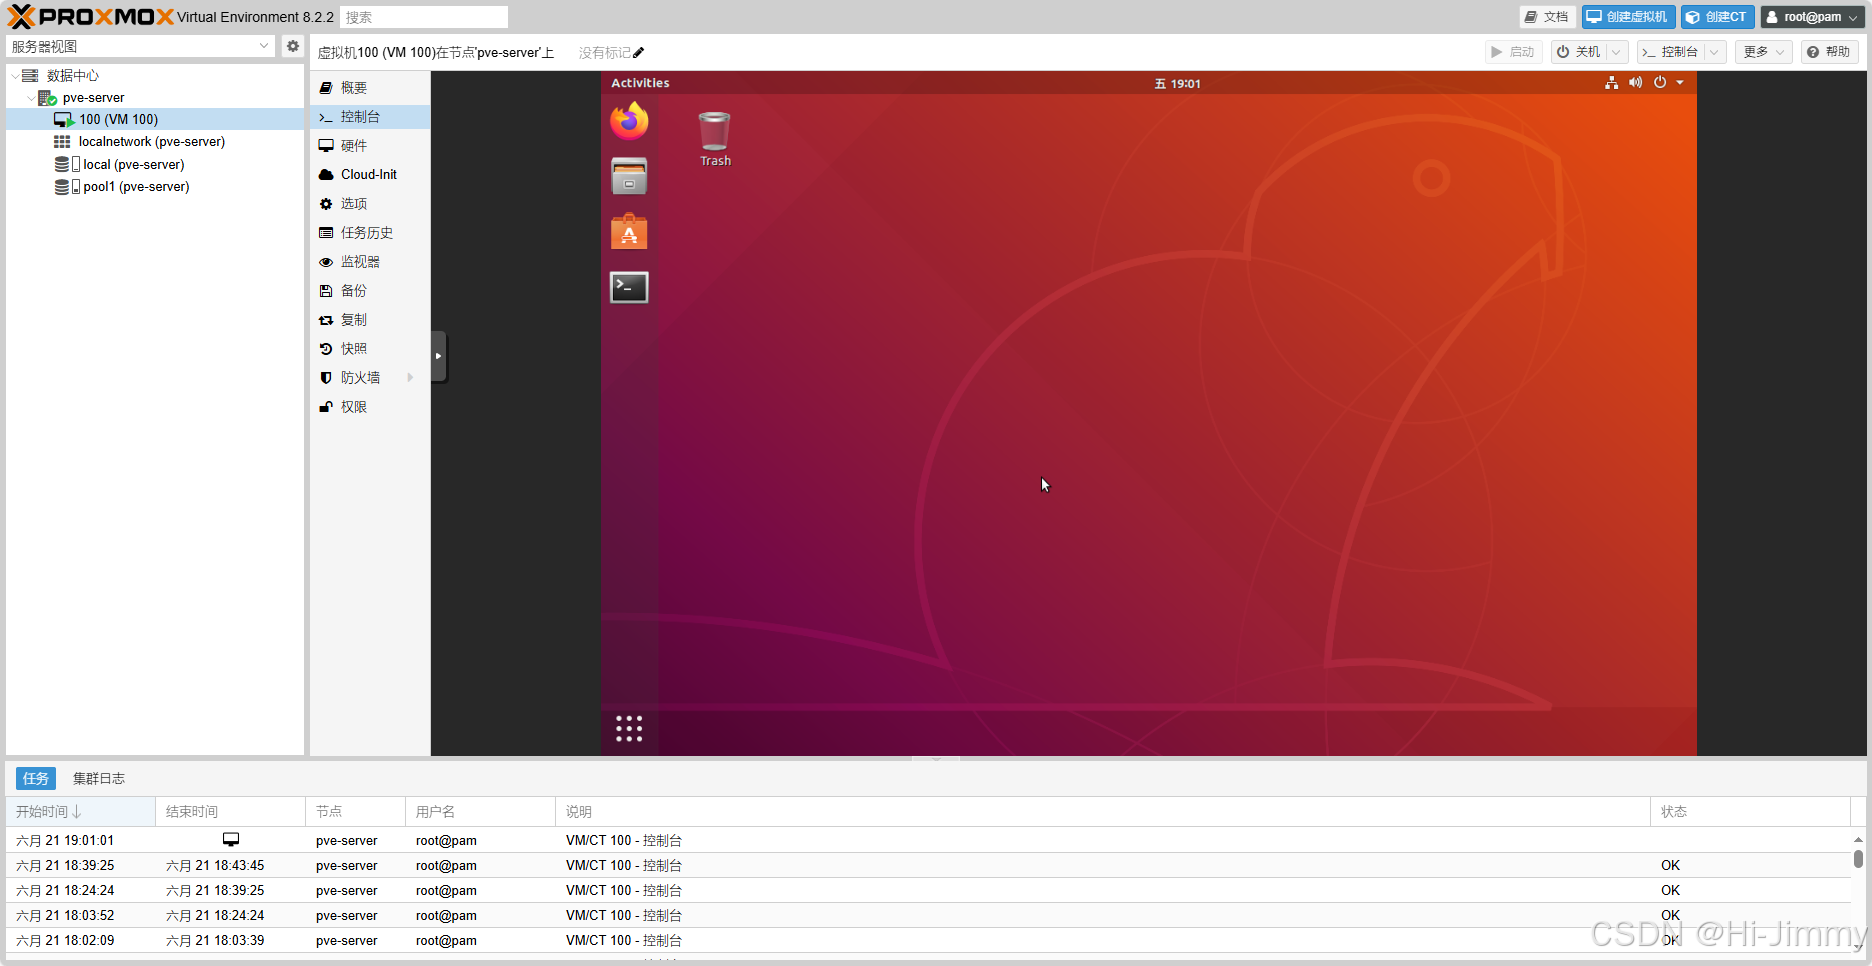Switch to 任务 tab
This screenshot has height=966, width=1872.
(36, 778)
